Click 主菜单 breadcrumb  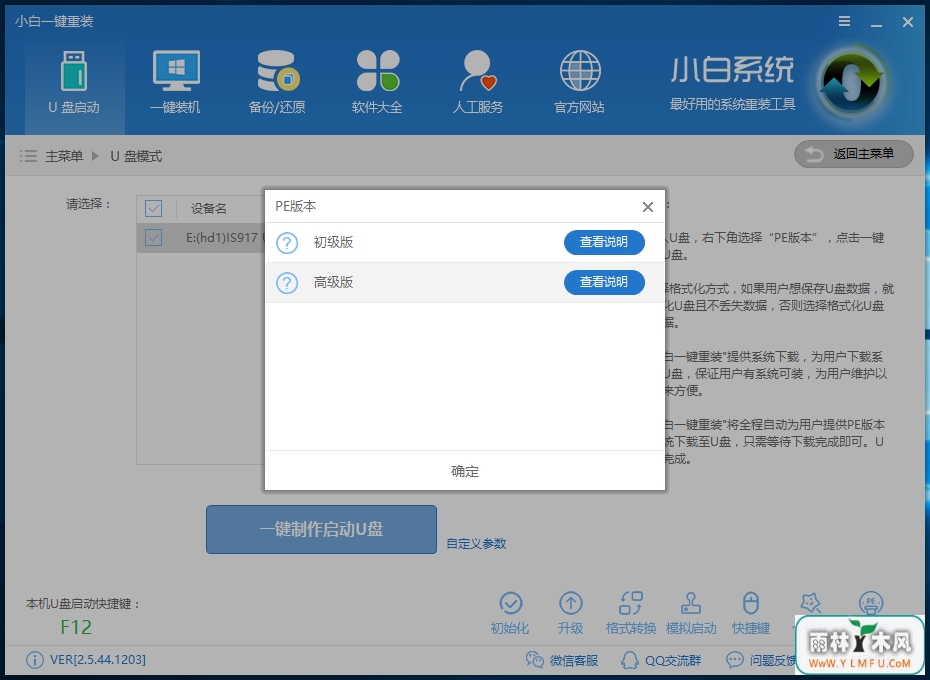(x=64, y=156)
